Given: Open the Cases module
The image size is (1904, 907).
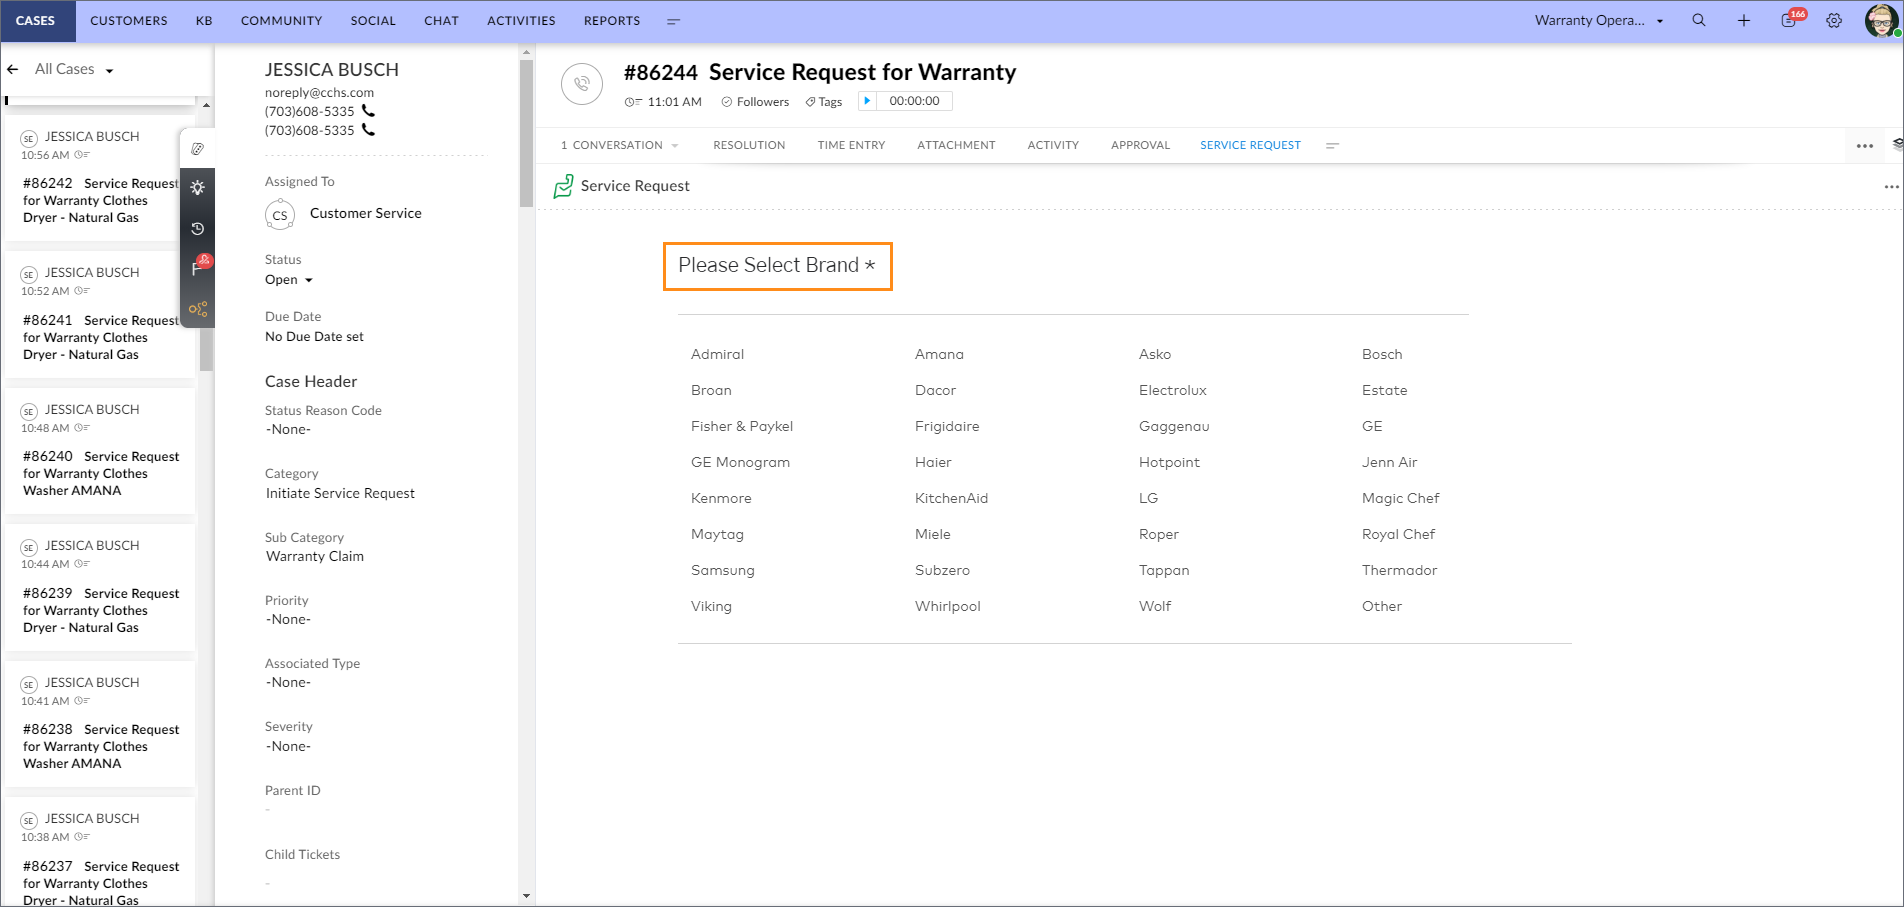Looking at the screenshot, I should [36, 21].
